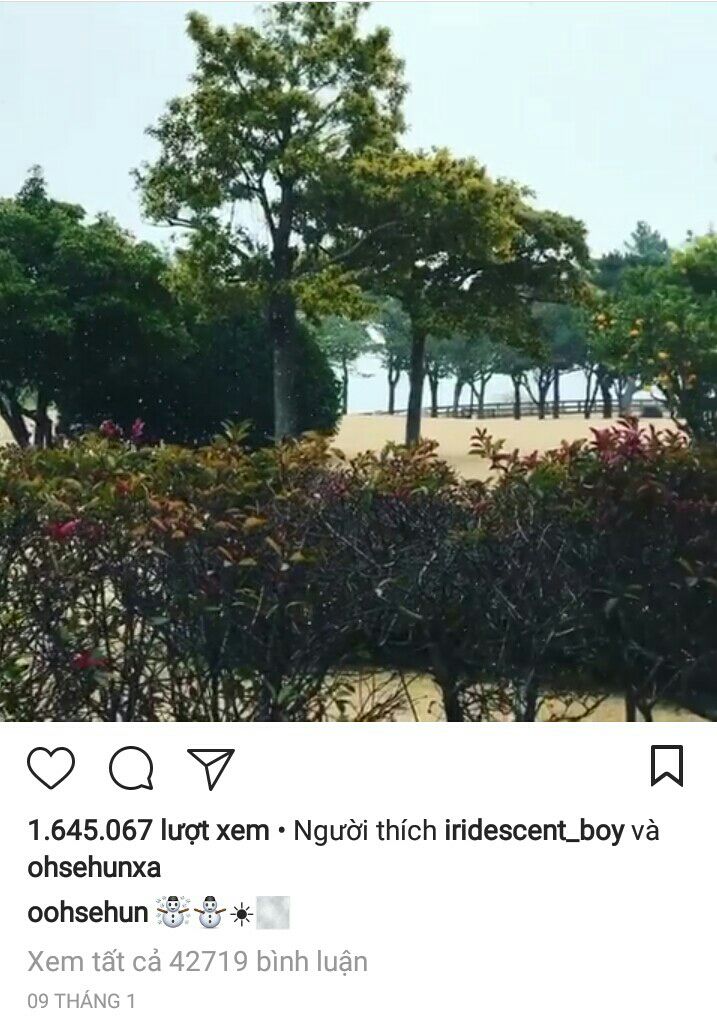Tap the word và after iridescent_boy
The width and height of the screenshot is (717, 1024).
point(646,831)
